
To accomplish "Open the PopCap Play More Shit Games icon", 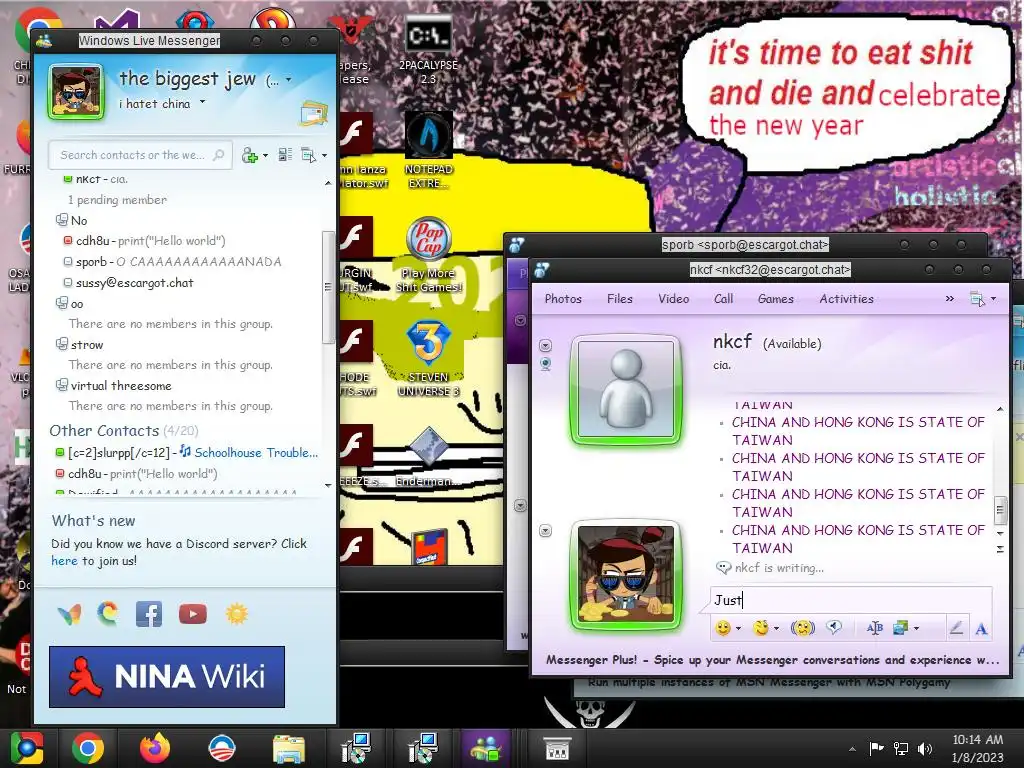I will [x=428, y=255].
